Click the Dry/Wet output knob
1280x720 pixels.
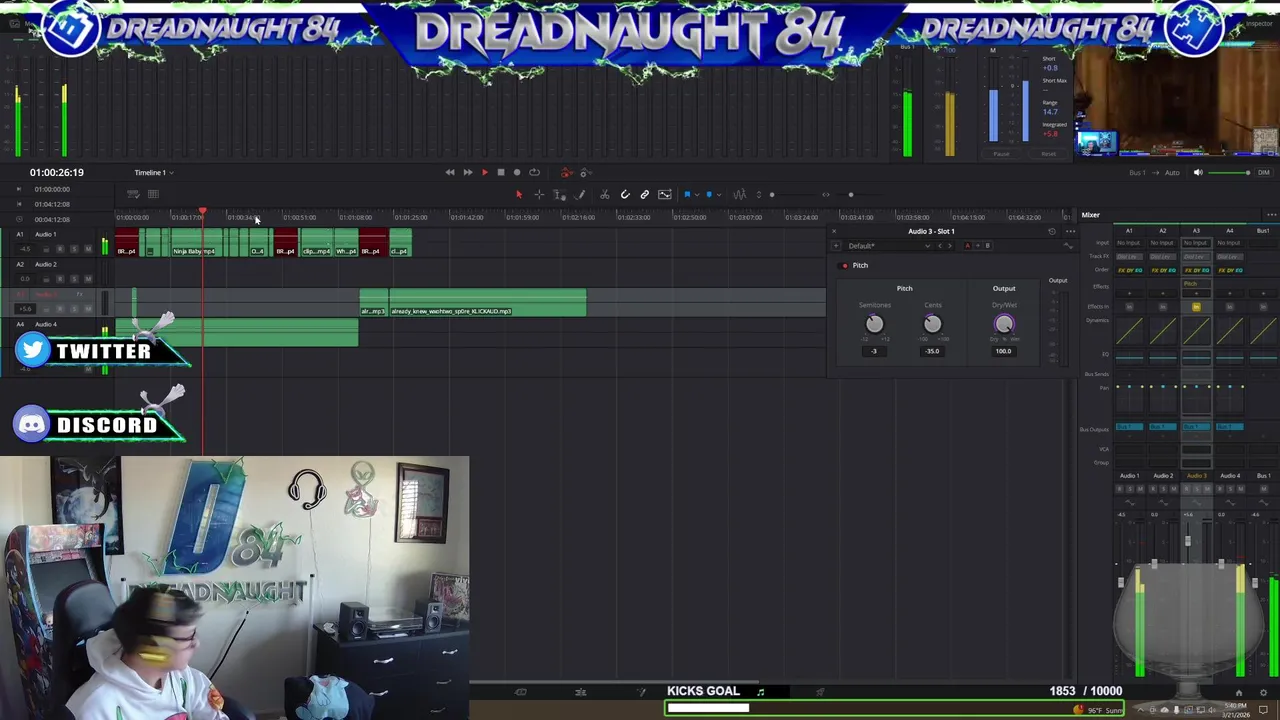click(1003, 324)
